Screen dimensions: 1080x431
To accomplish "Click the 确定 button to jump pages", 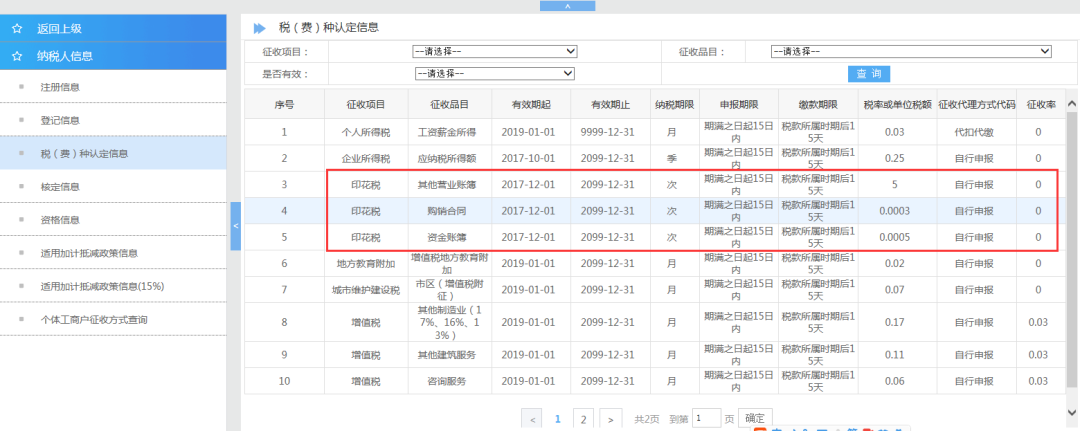I will 755,418.
